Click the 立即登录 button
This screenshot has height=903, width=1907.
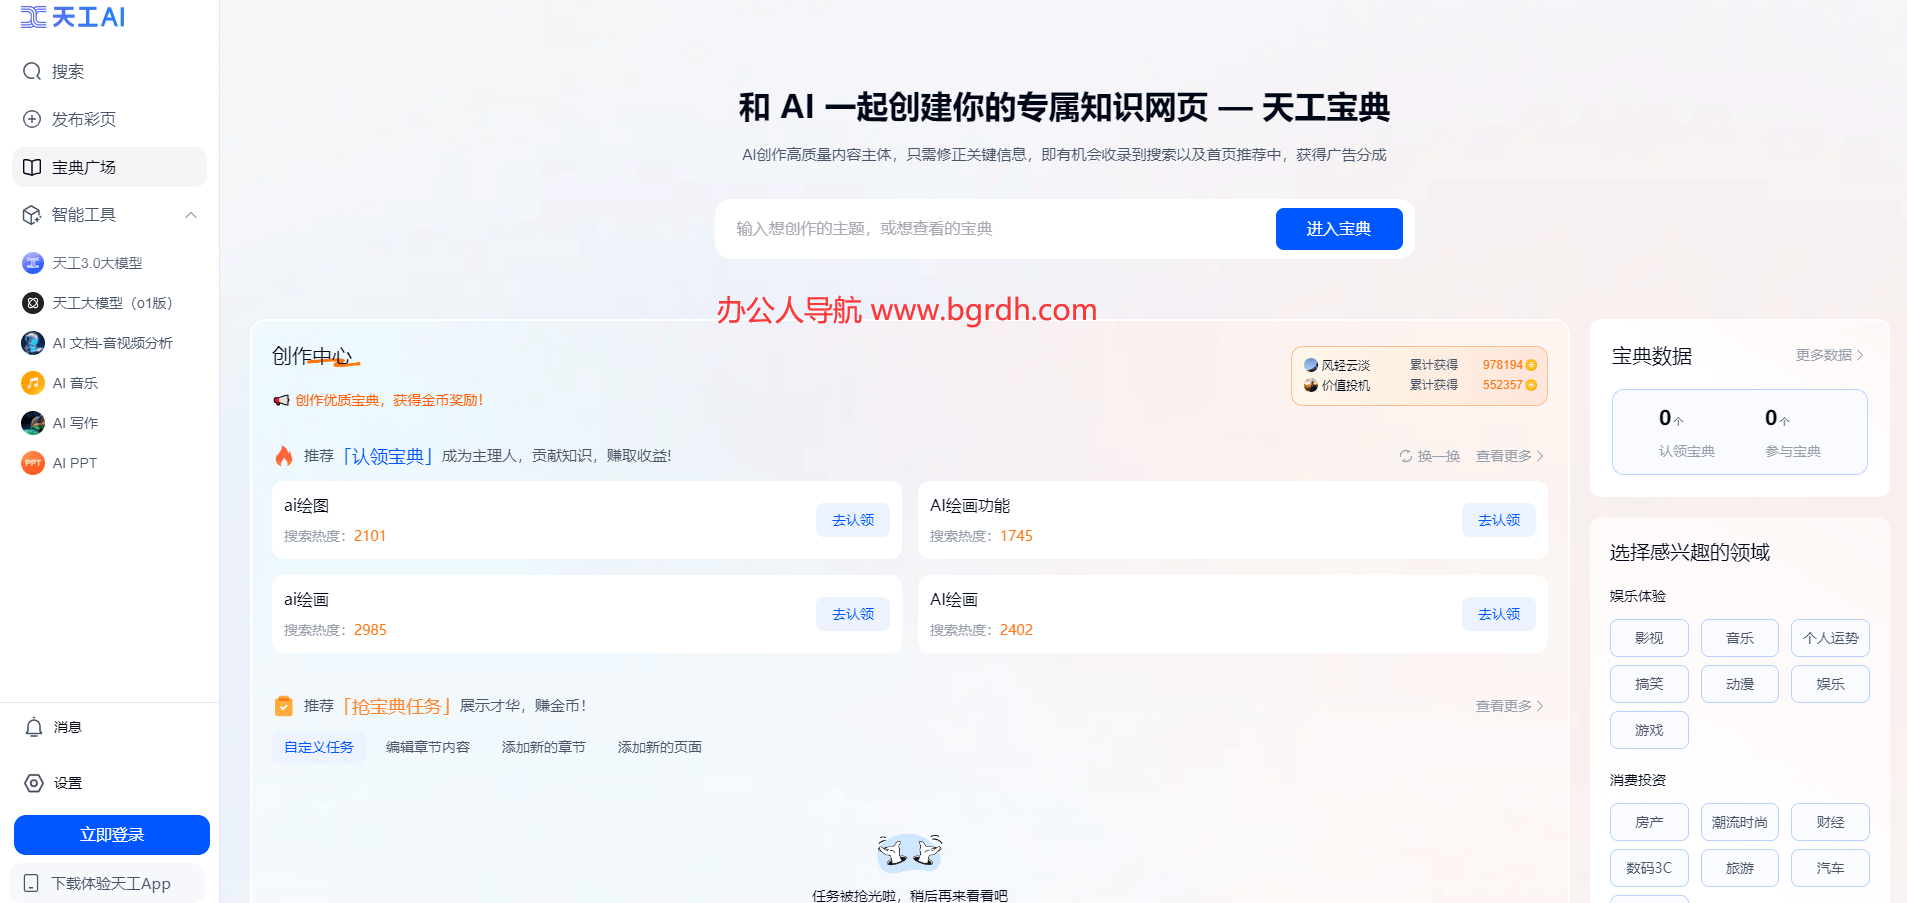(112, 835)
